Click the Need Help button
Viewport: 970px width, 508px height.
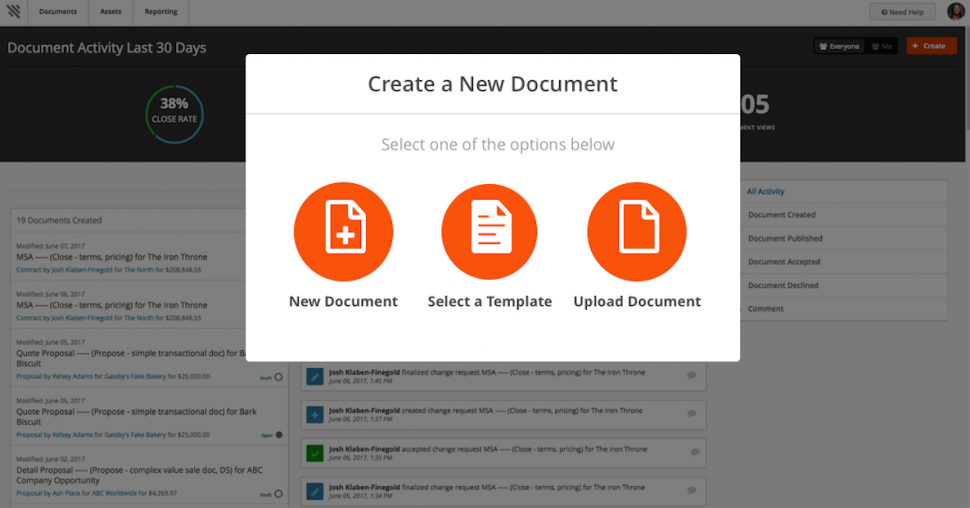tap(902, 12)
